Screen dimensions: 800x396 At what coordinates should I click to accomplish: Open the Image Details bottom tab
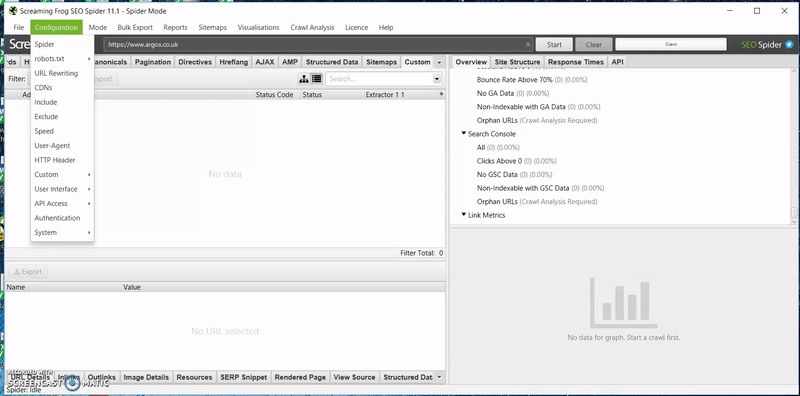(x=146, y=377)
